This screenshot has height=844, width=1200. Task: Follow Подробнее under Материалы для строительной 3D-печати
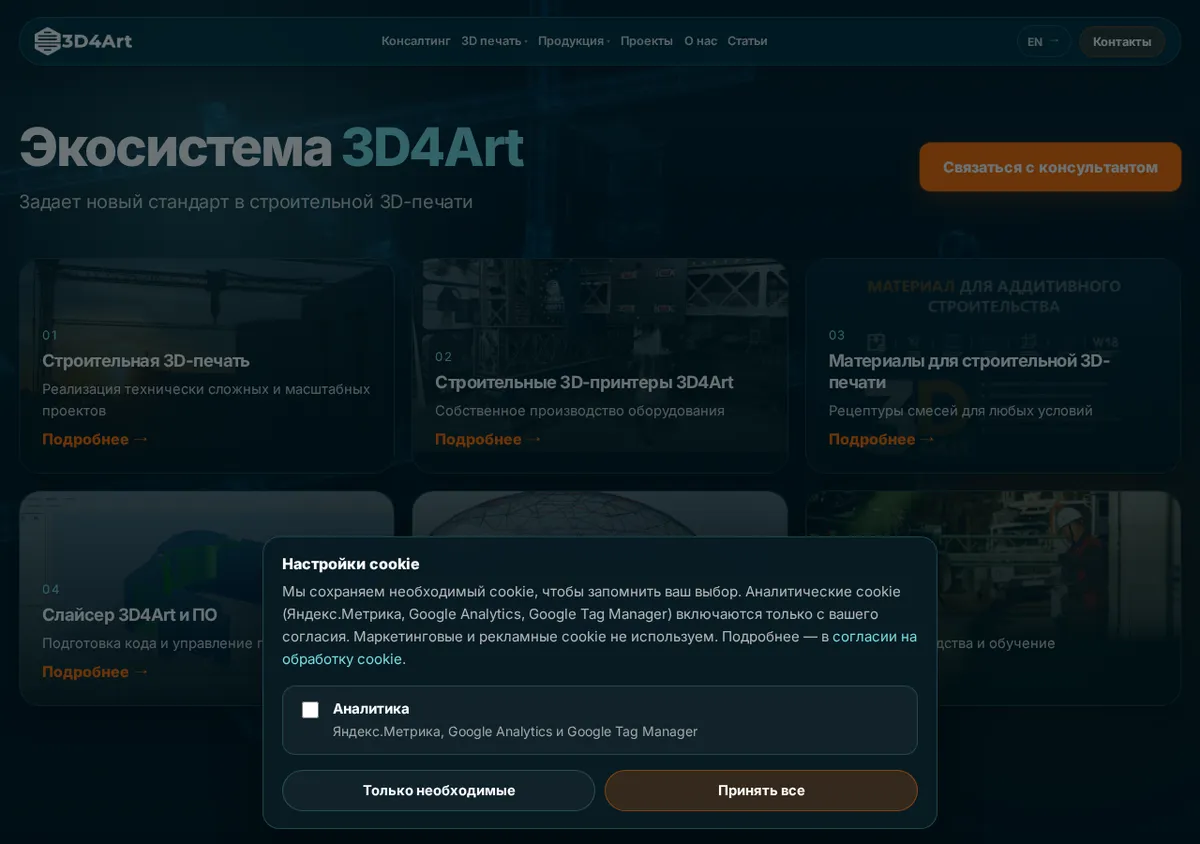[882, 439]
